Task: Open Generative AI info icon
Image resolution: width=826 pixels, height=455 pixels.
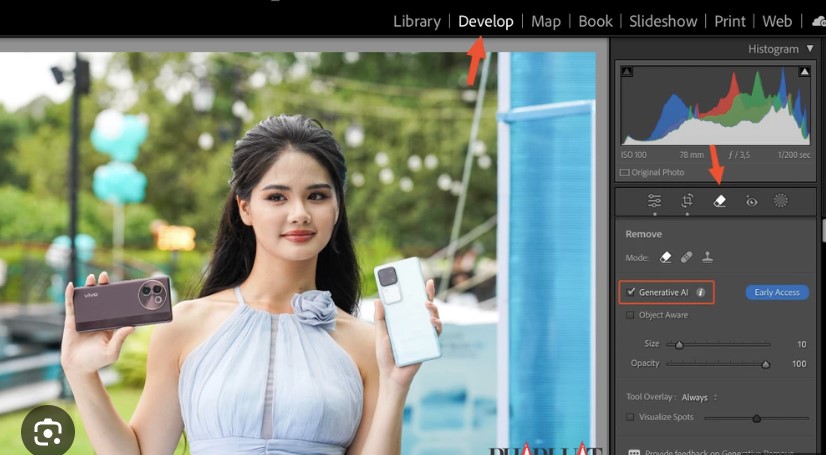Action: [700, 292]
